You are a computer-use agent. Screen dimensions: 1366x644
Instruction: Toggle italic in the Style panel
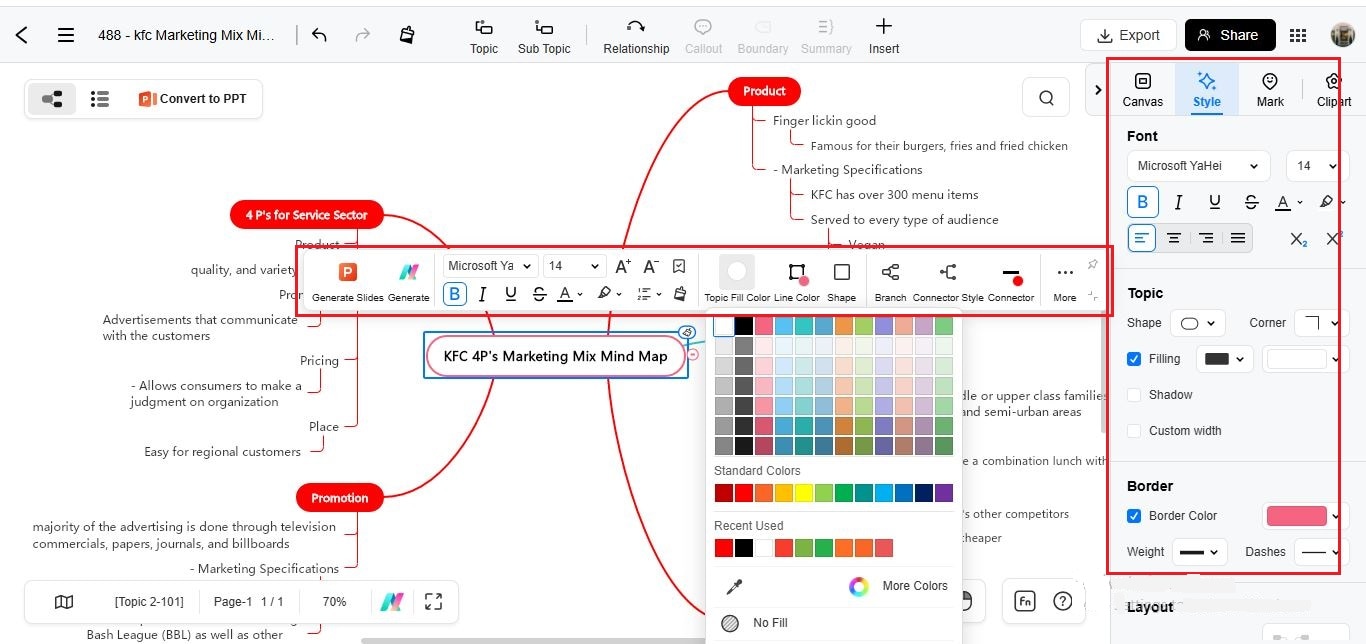[x=1178, y=202]
